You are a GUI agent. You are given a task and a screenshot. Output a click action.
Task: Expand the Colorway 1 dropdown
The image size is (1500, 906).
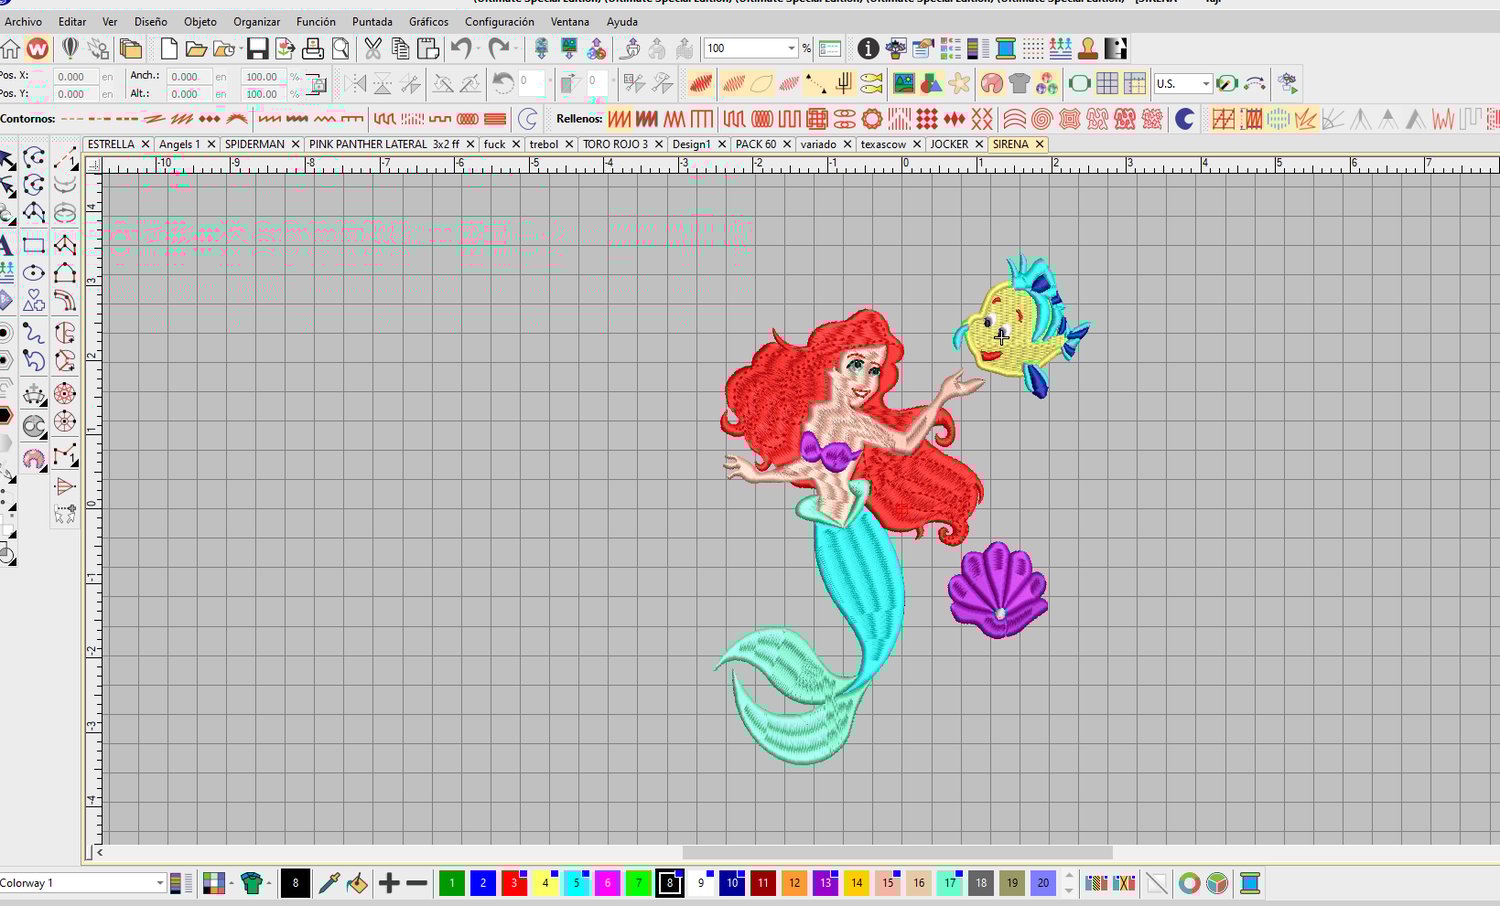[159, 883]
